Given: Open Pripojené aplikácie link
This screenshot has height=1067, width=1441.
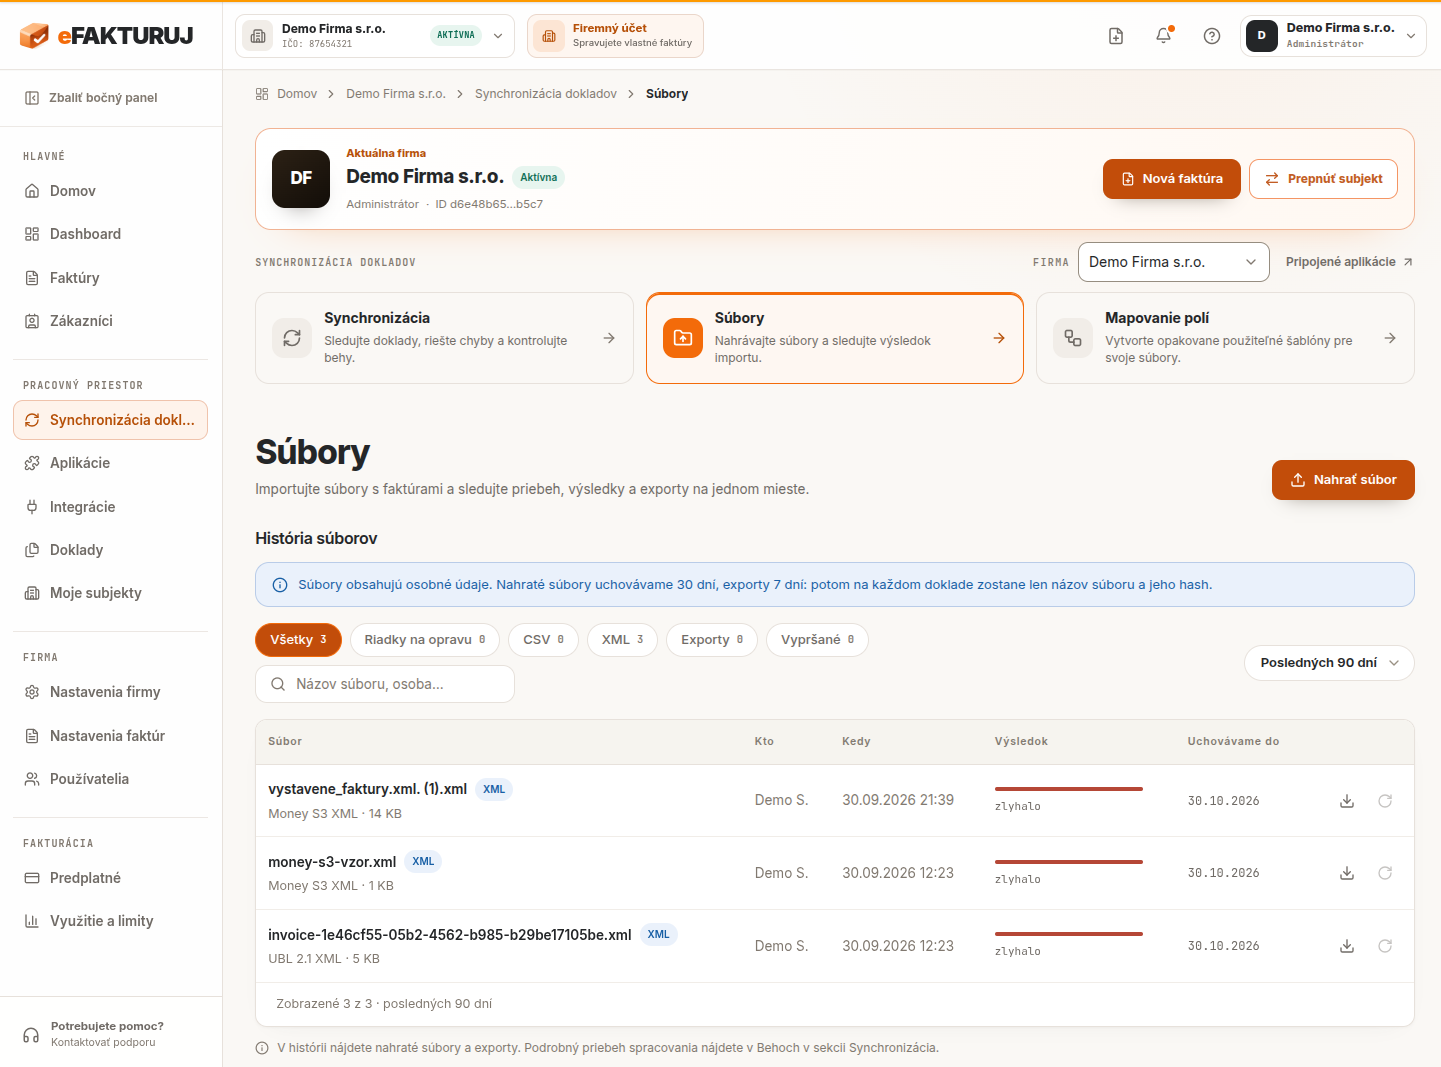Looking at the screenshot, I should point(1349,262).
